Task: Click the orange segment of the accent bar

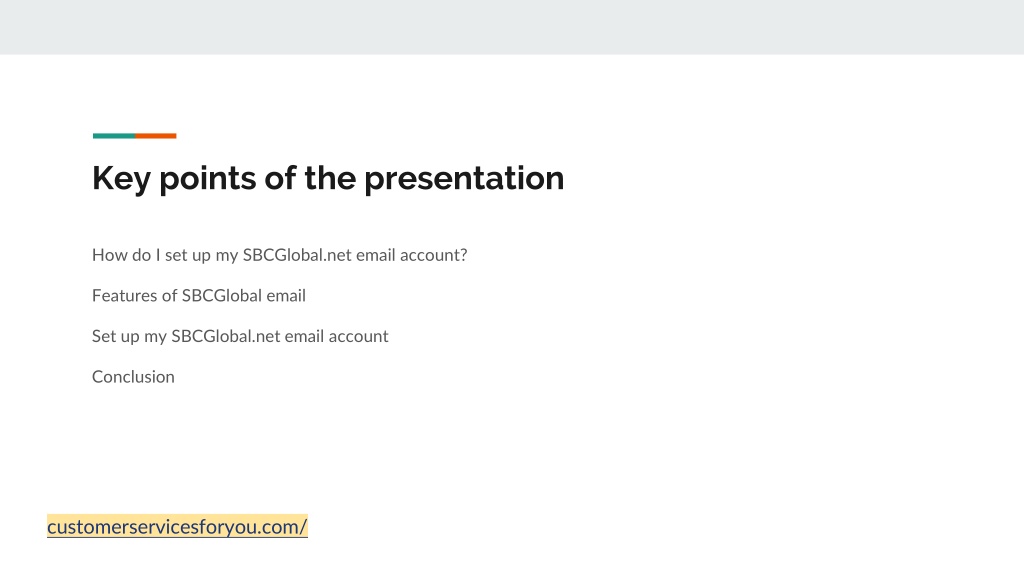Action: [x=156, y=136]
